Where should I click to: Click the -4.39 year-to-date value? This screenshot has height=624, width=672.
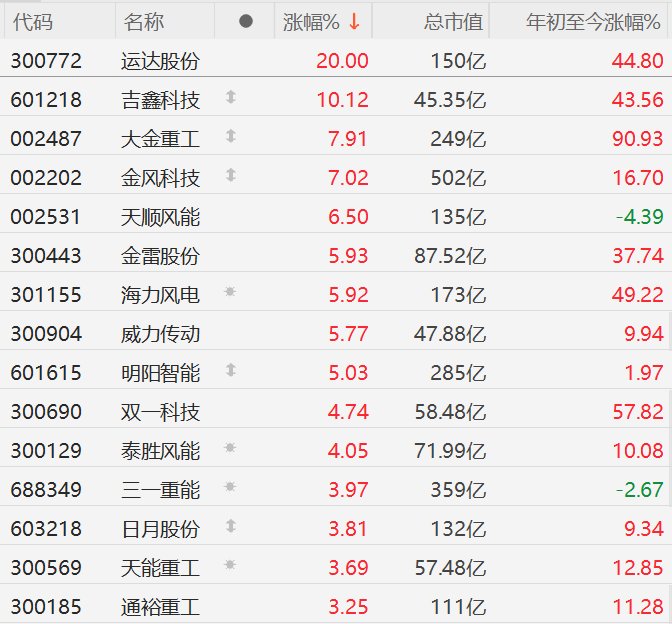639,217
